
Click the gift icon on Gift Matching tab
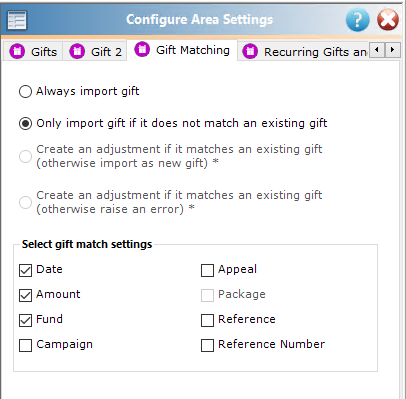(142, 50)
